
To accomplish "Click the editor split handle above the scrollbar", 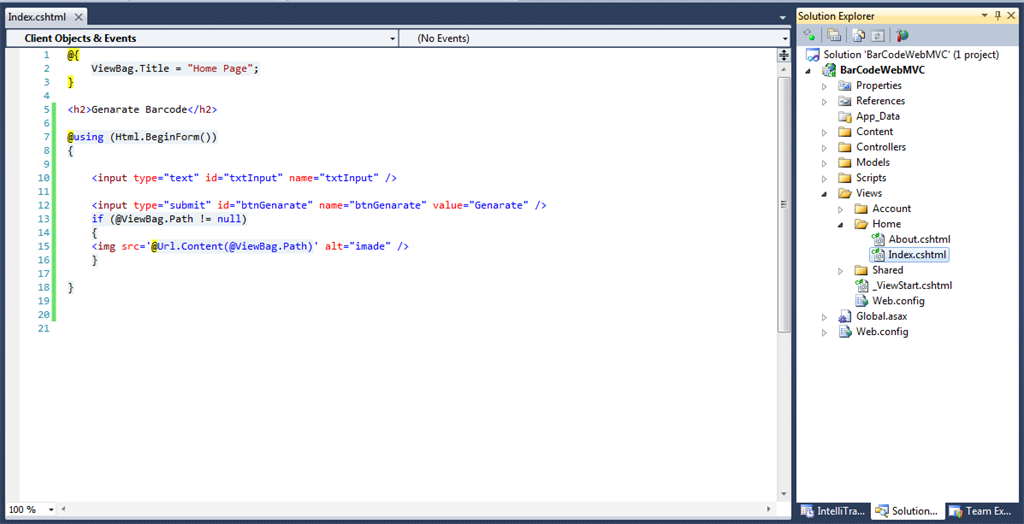I will click(x=784, y=56).
